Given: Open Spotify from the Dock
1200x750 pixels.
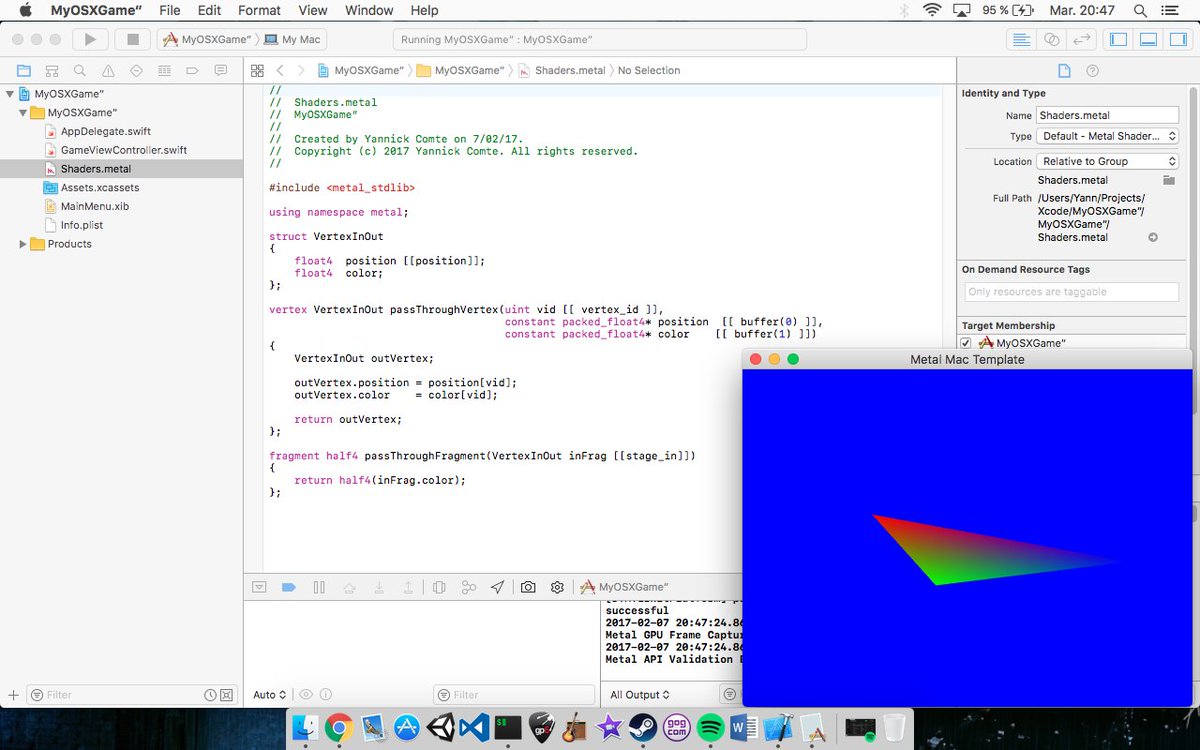Looking at the screenshot, I should [x=709, y=727].
